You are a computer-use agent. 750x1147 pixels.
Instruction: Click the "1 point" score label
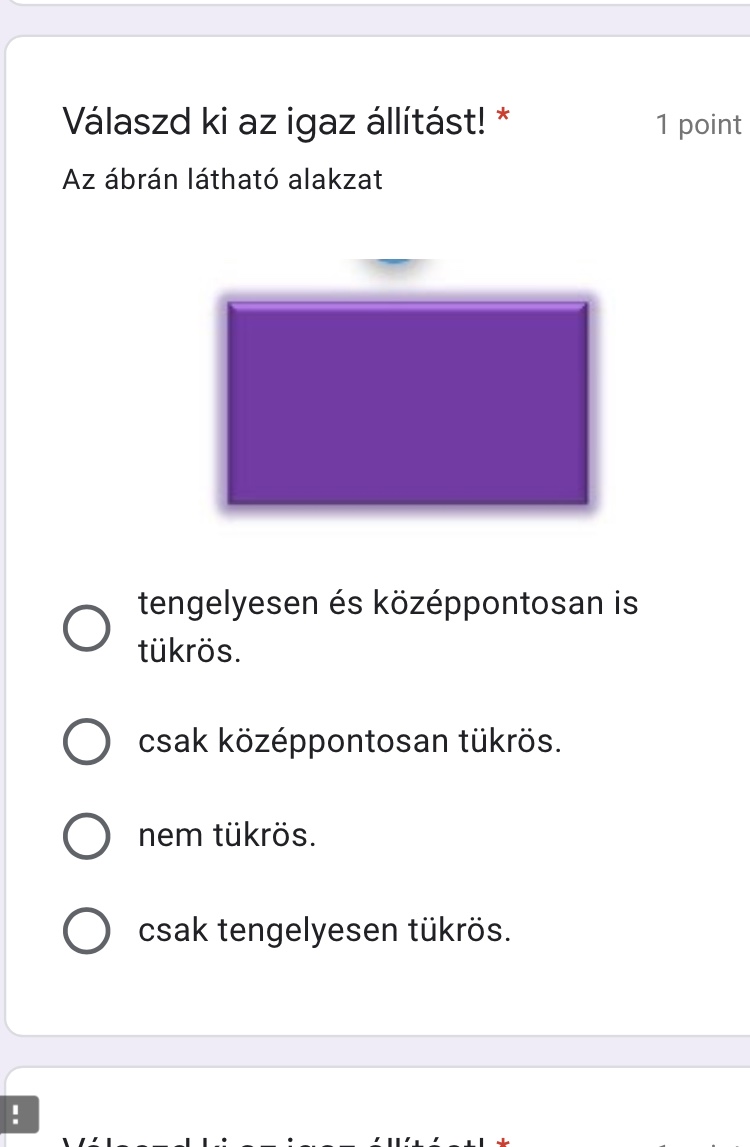698,125
